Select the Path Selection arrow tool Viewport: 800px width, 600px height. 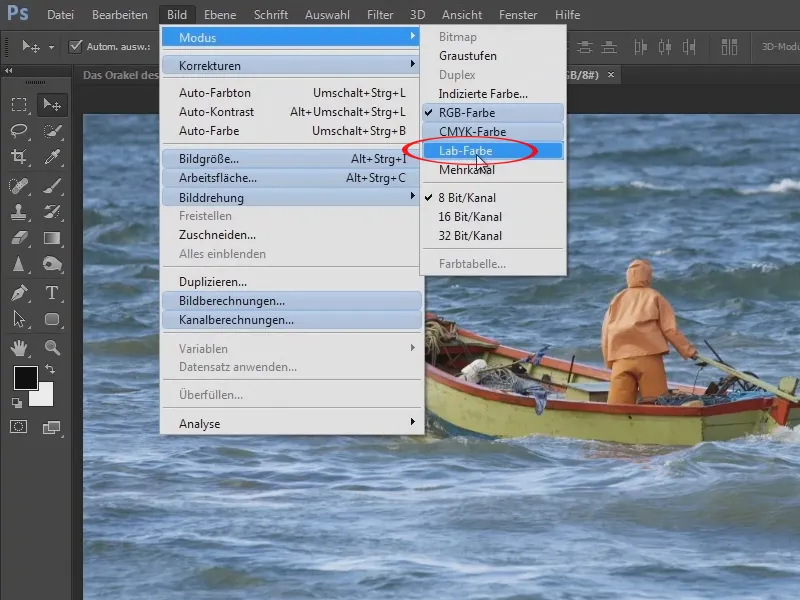tap(19, 319)
